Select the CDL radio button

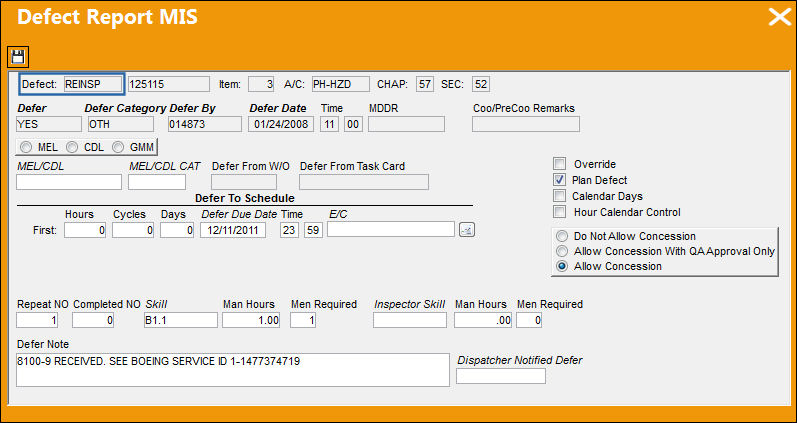(72, 147)
